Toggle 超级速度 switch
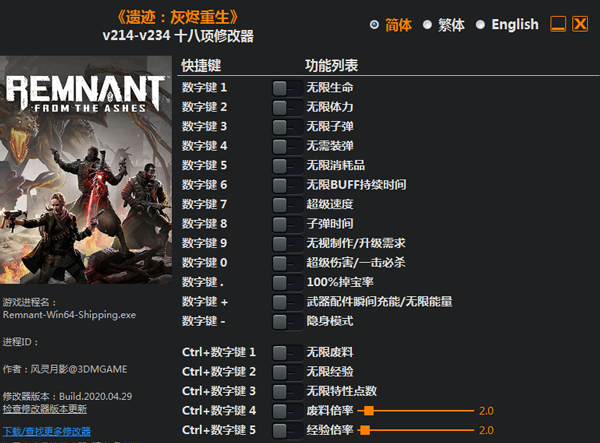The image size is (600, 443). [287, 205]
